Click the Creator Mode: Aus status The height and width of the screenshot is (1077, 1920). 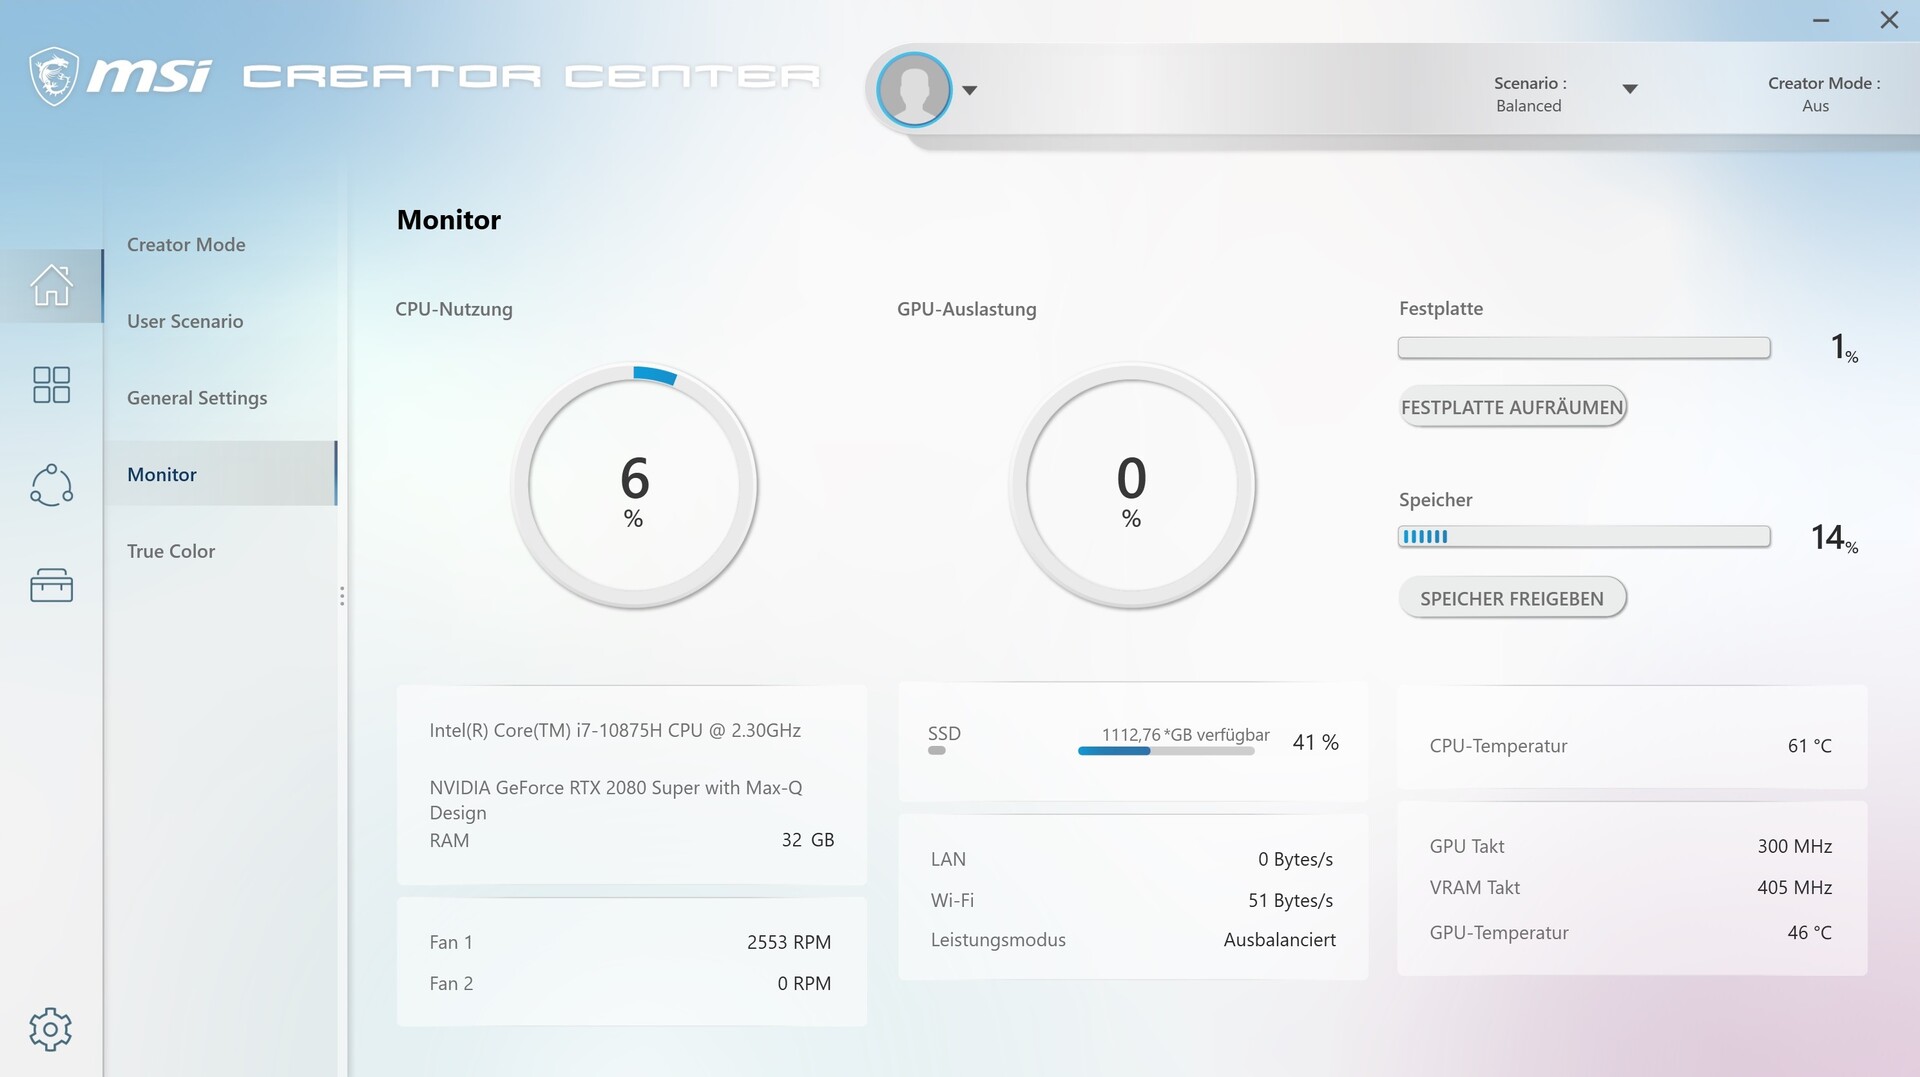(x=1823, y=94)
